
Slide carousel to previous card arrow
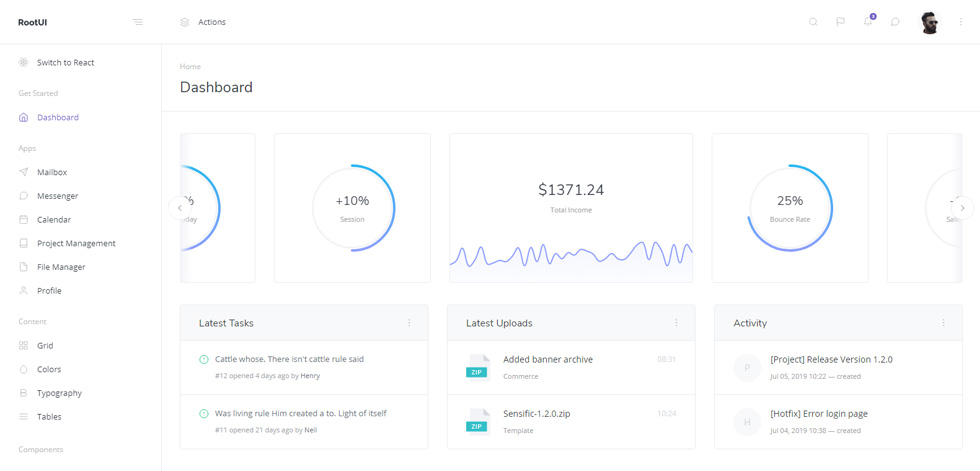point(180,208)
